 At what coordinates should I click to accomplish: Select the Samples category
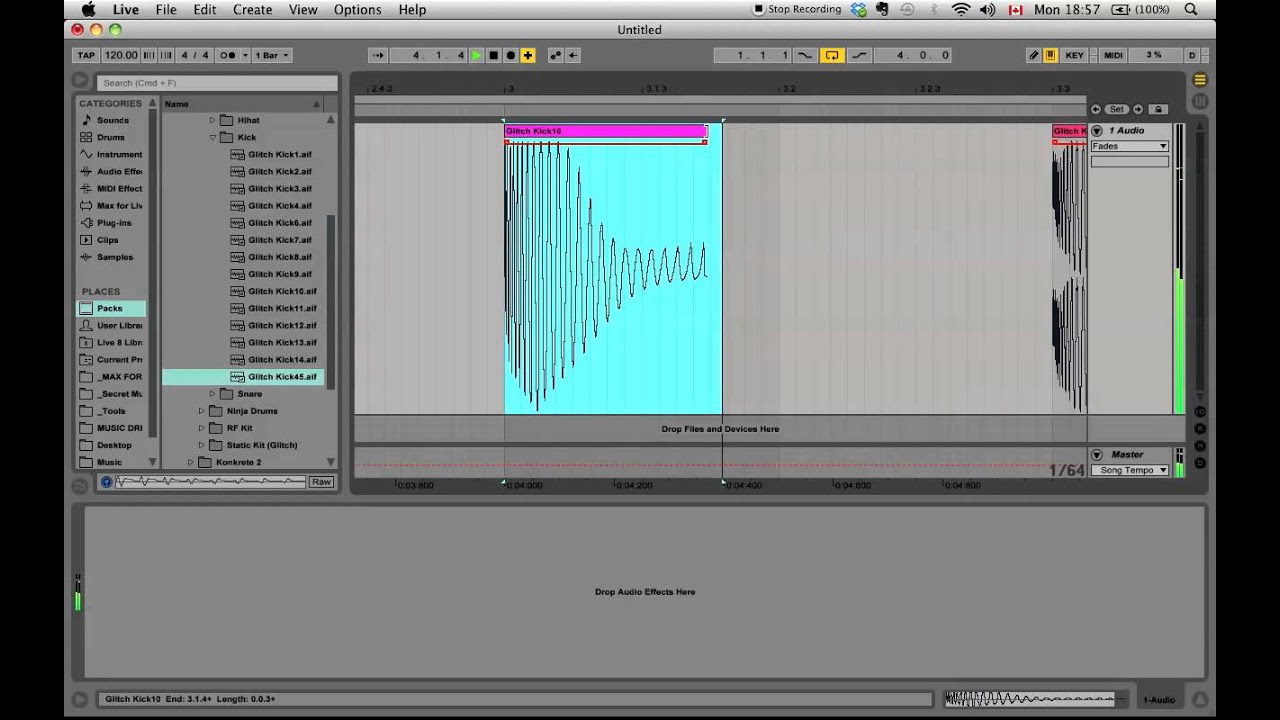coord(112,257)
